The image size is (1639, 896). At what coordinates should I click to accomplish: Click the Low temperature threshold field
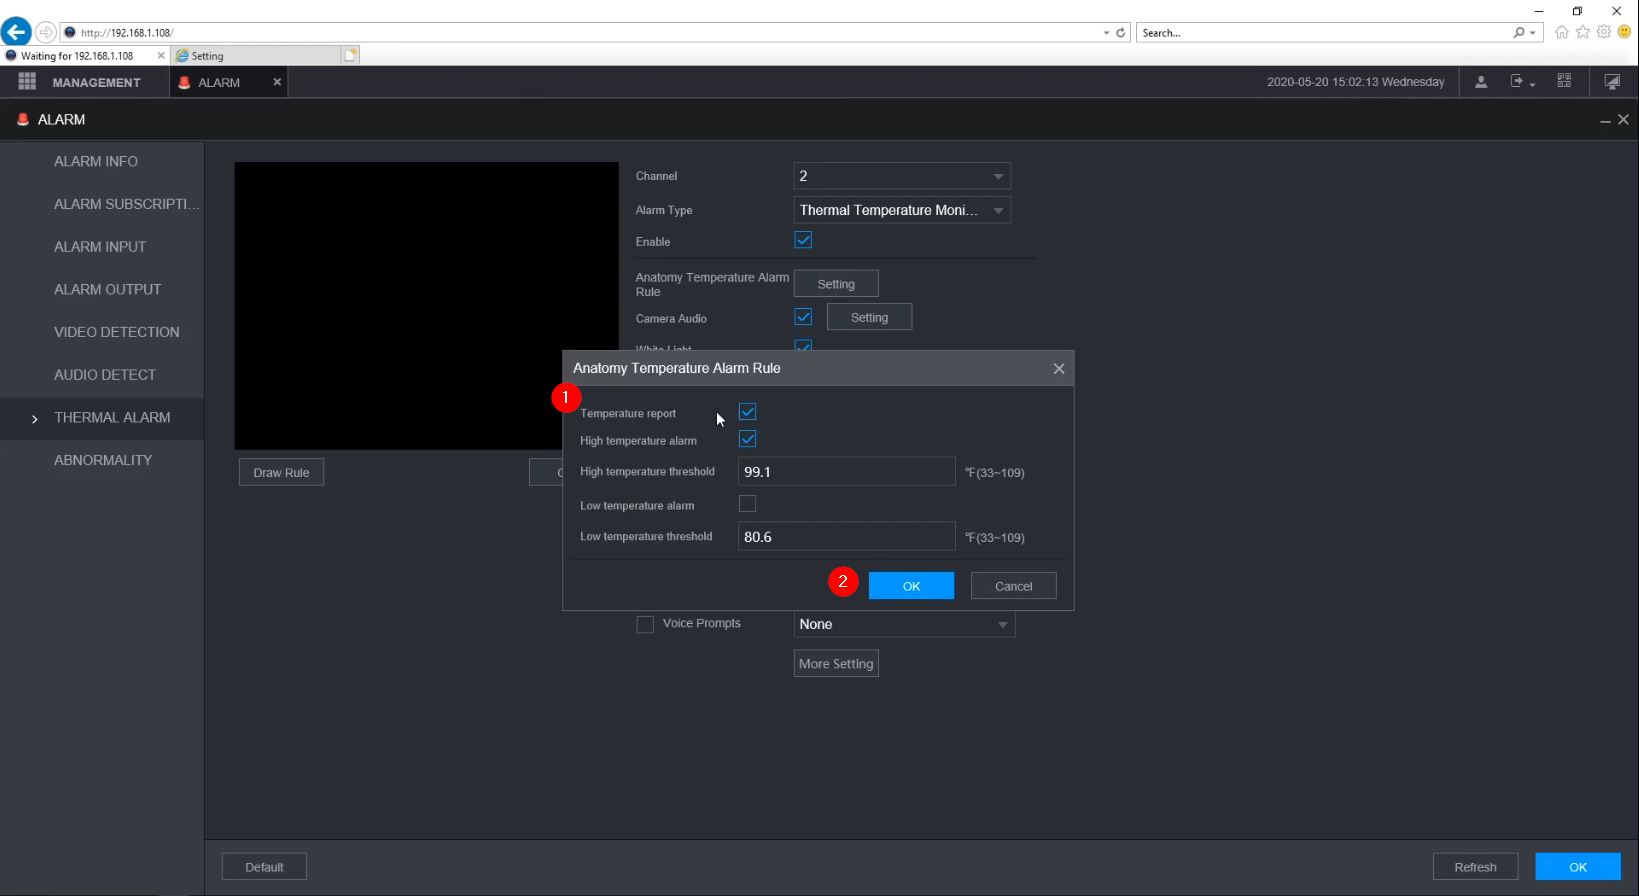847,537
